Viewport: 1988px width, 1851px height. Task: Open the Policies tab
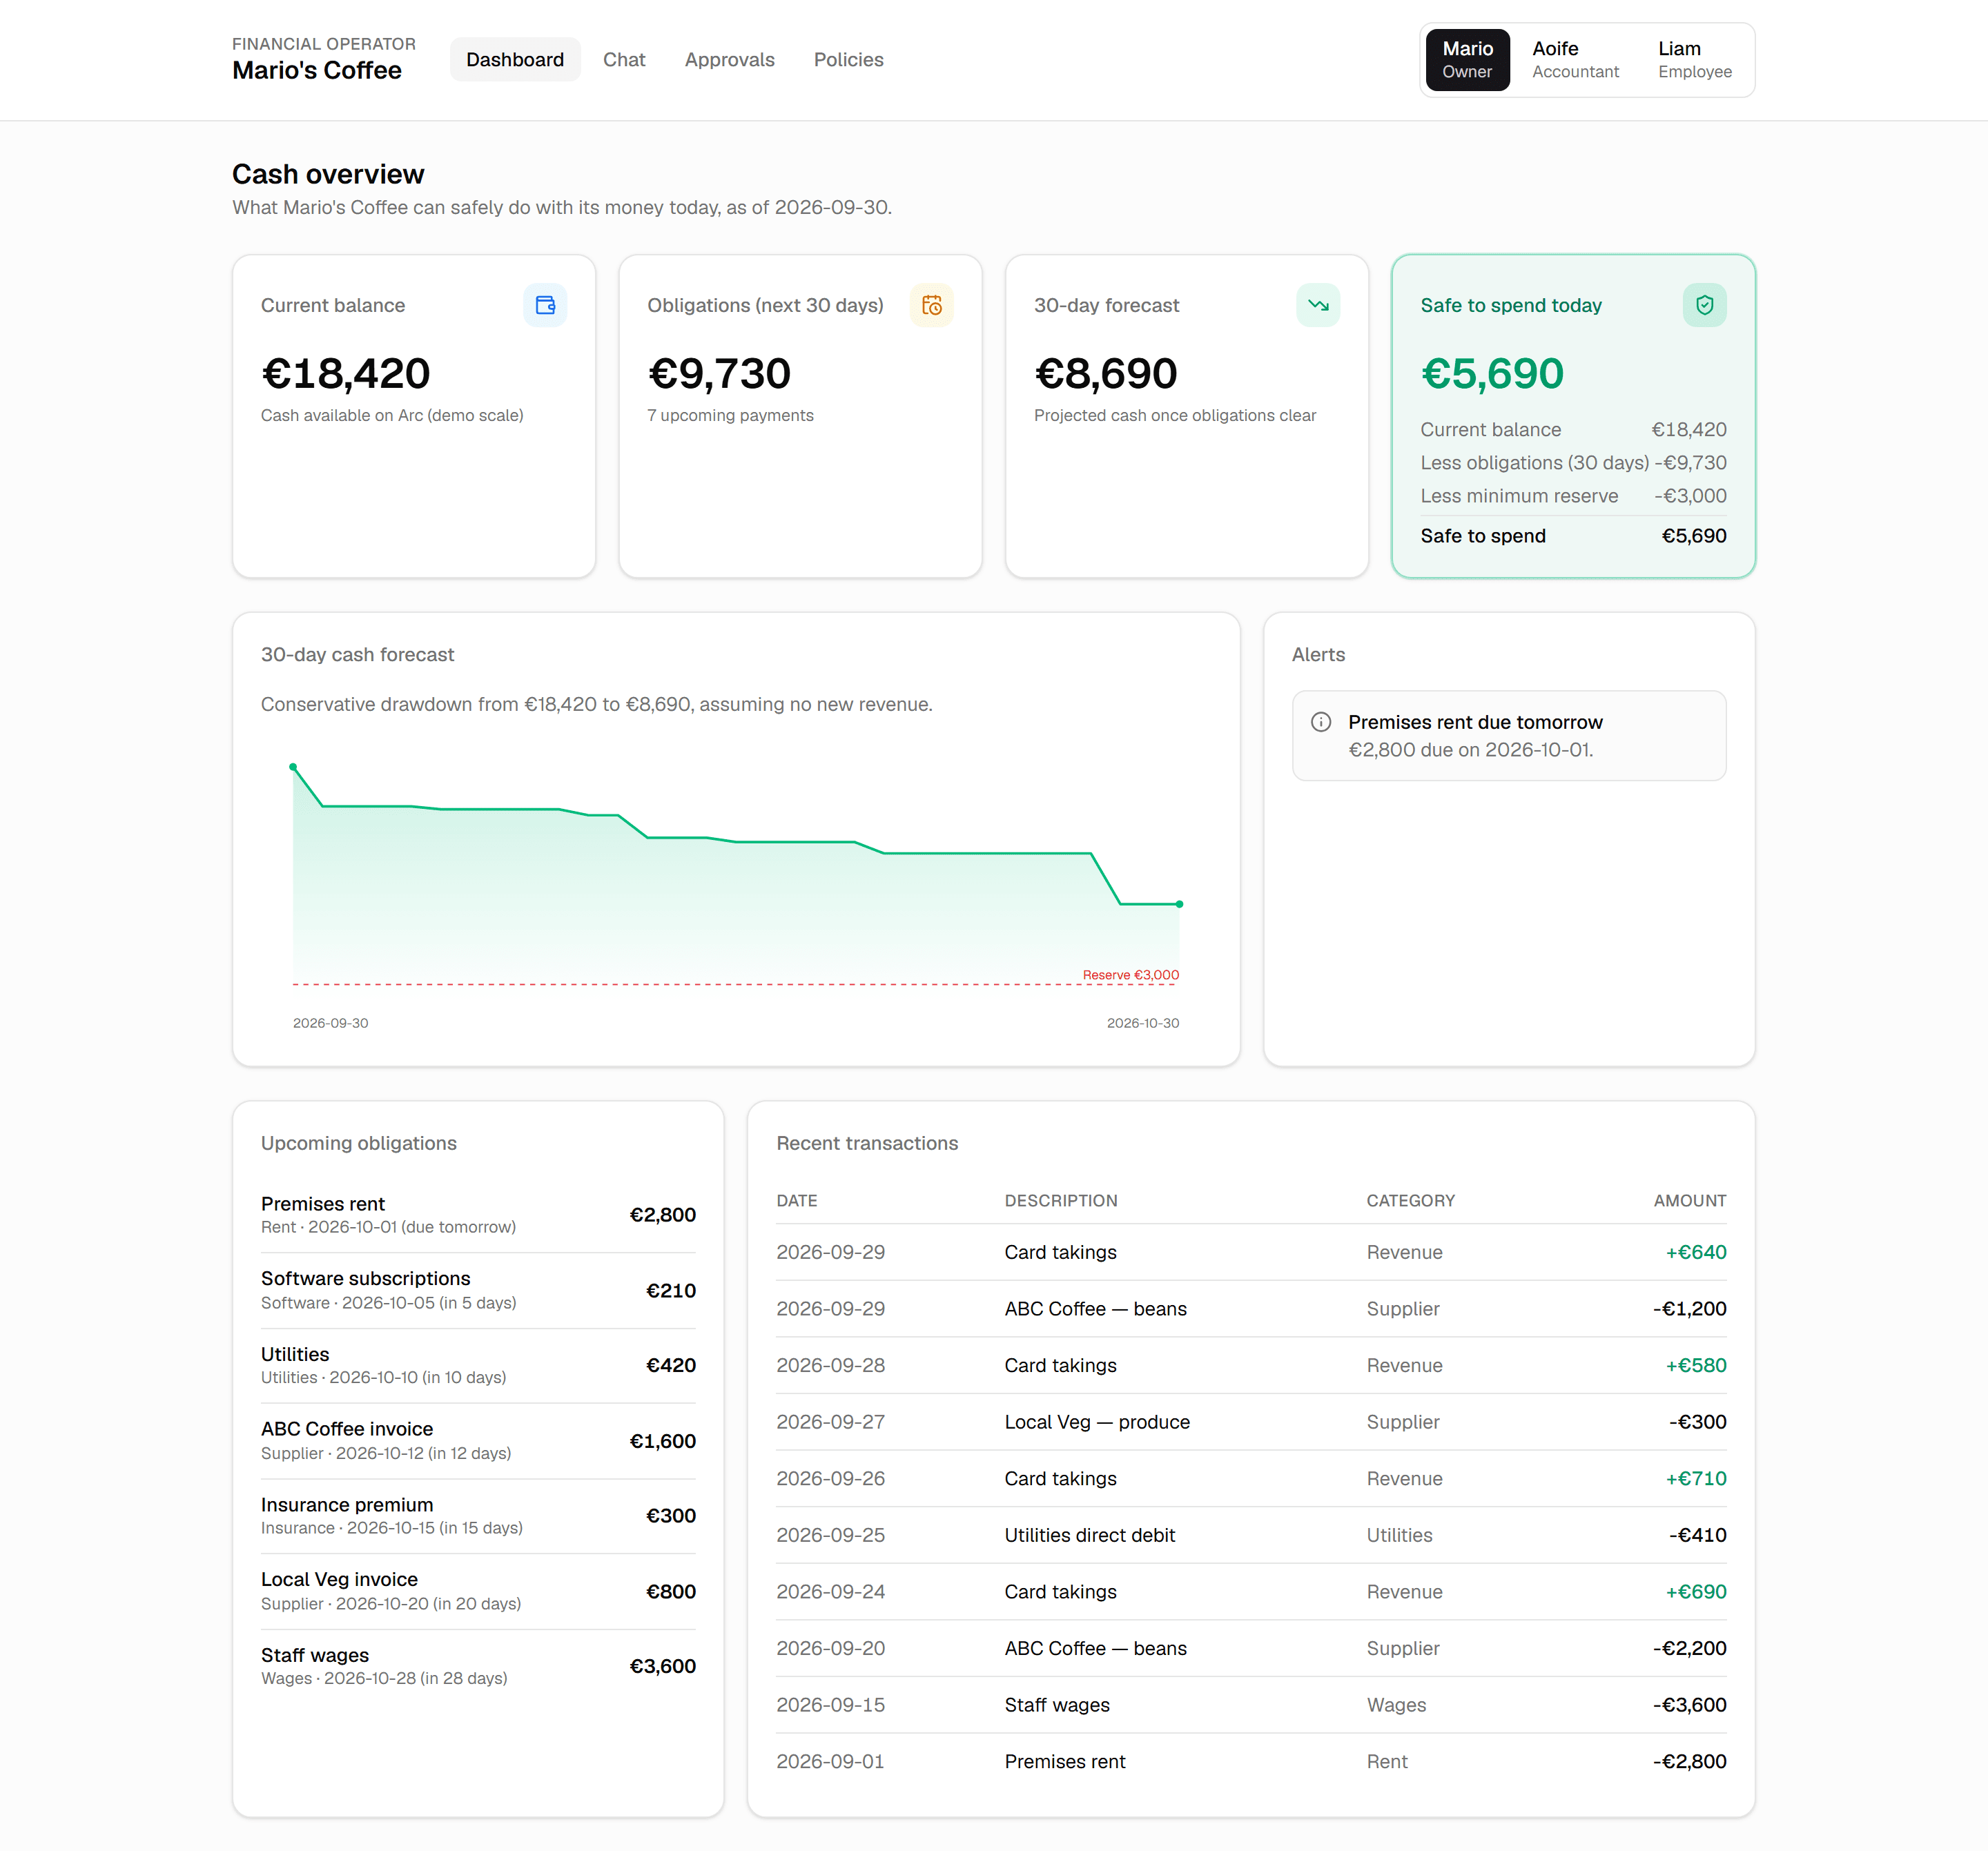coord(848,60)
